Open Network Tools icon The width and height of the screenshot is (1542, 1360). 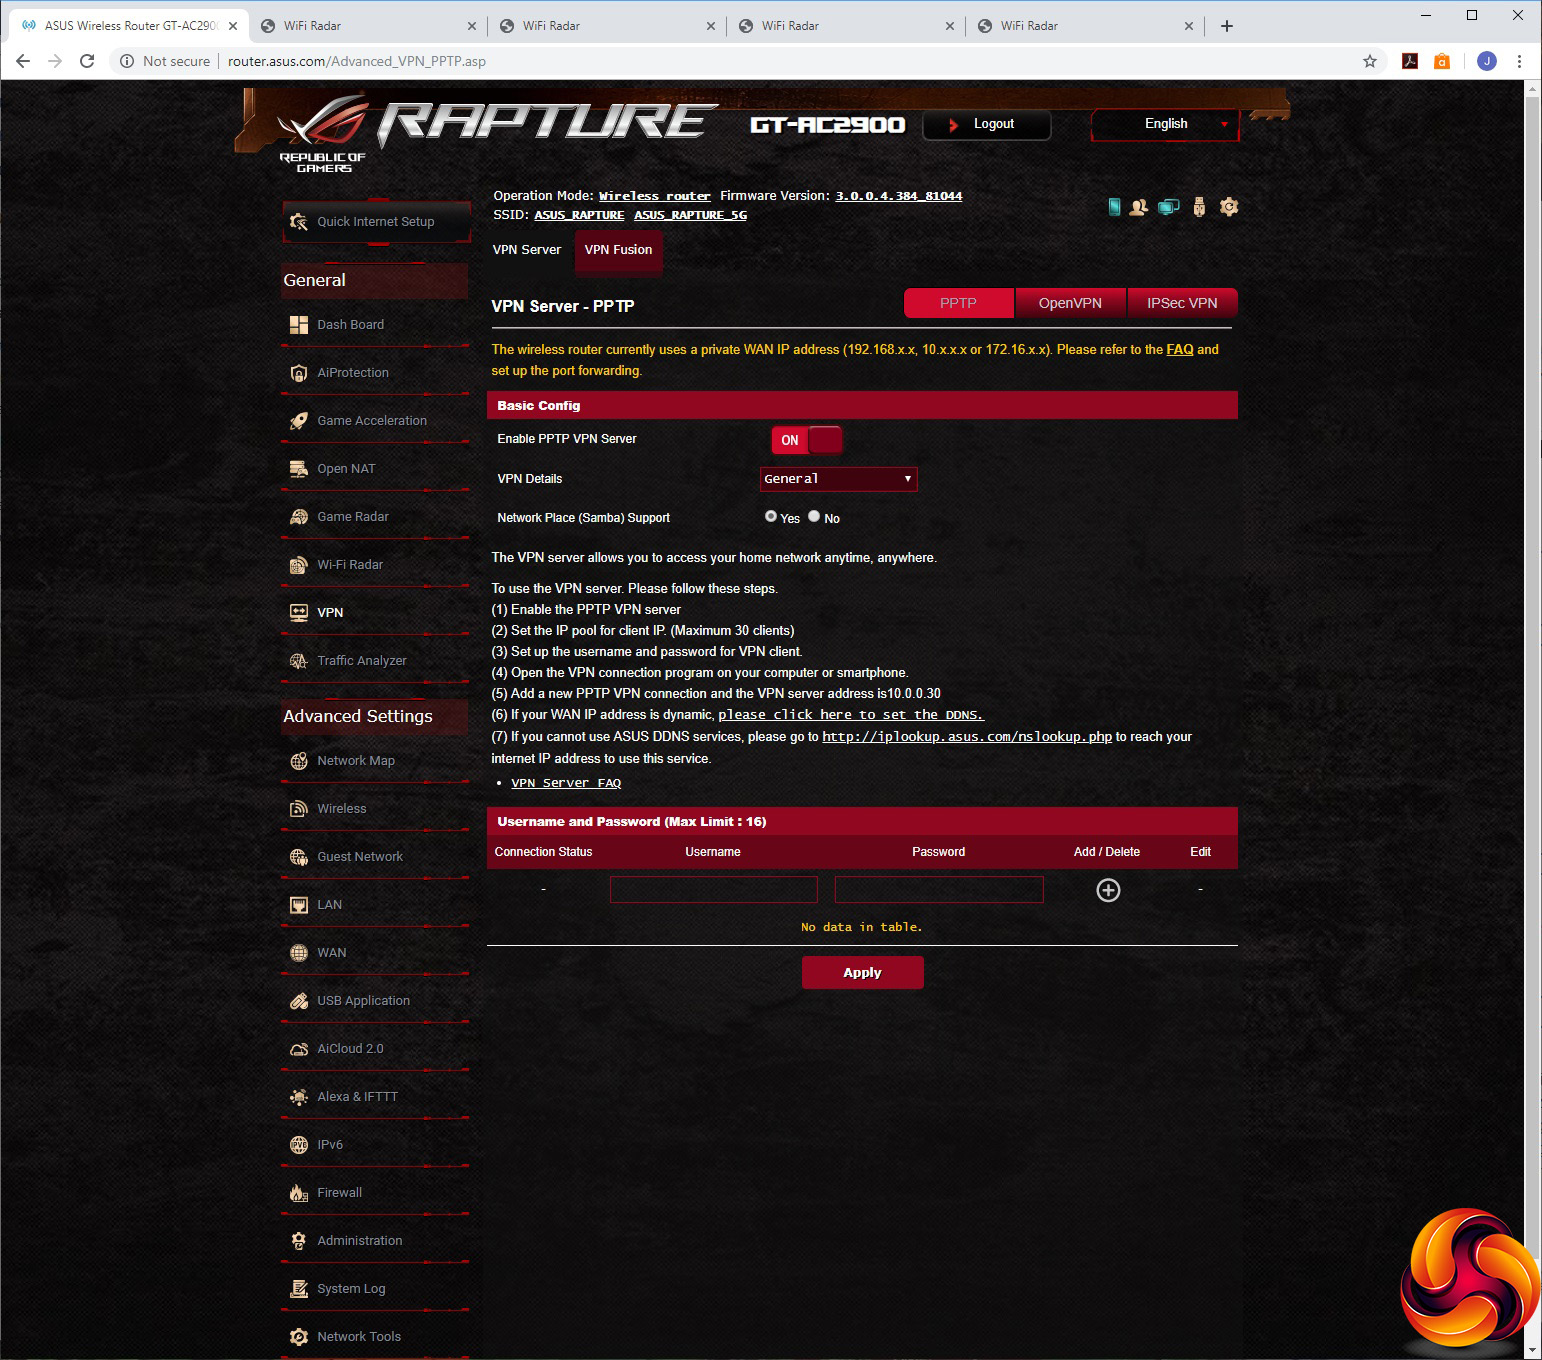(x=298, y=1337)
